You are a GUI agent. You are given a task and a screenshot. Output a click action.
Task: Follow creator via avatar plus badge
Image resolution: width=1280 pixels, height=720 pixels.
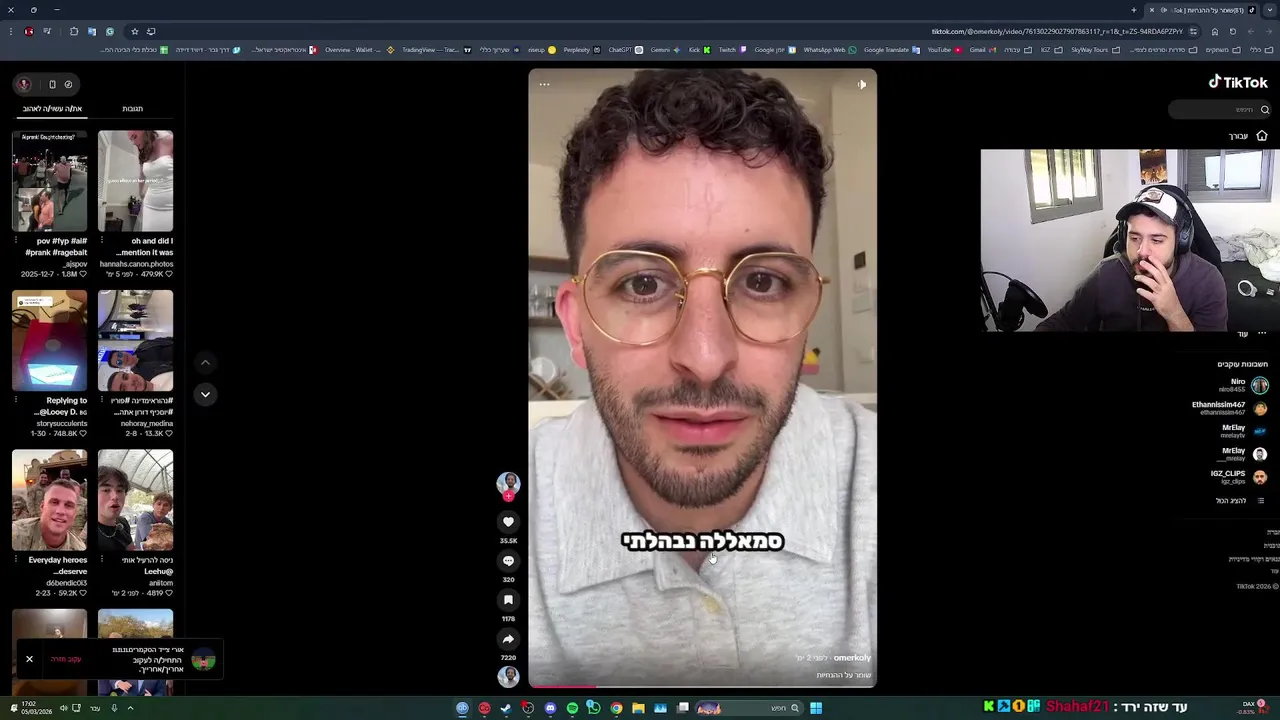point(508,496)
